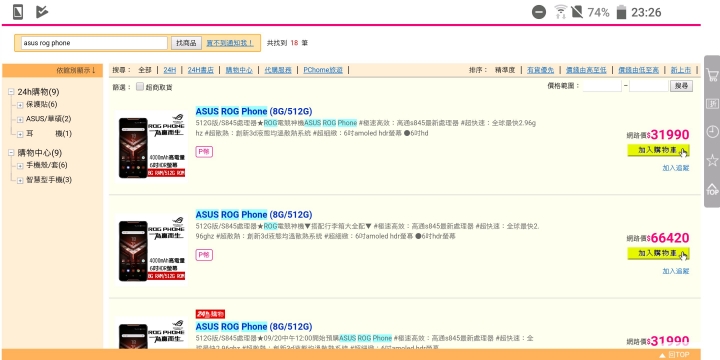The height and width of the screenshot is (360, 720).
Task: Open the third ASUS ROG Phone title with 24h badge
Action: pos(254,326)
